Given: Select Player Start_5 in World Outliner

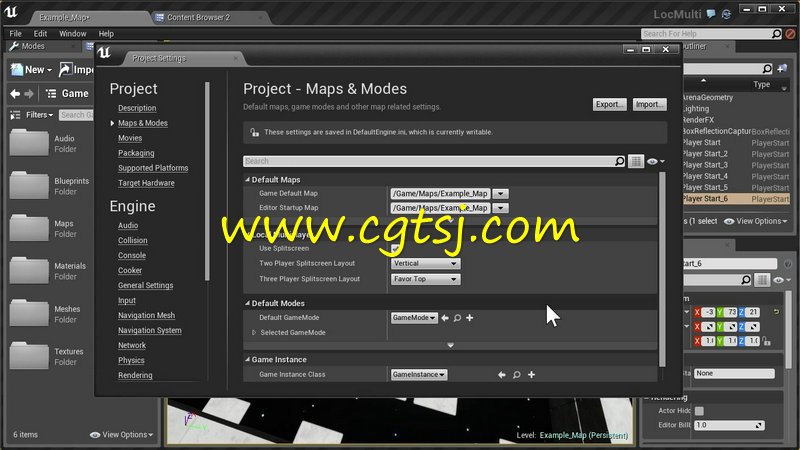Looking at the screenshot, I should (x=736, y=187).
